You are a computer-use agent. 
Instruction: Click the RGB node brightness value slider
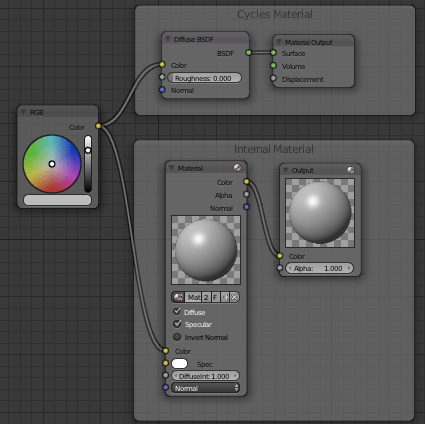pyautogui.click(x=88, y=164)
